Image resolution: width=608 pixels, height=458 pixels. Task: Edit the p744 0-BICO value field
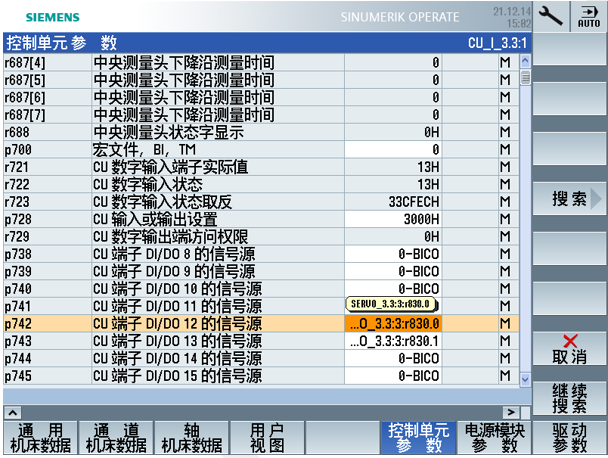393,358
